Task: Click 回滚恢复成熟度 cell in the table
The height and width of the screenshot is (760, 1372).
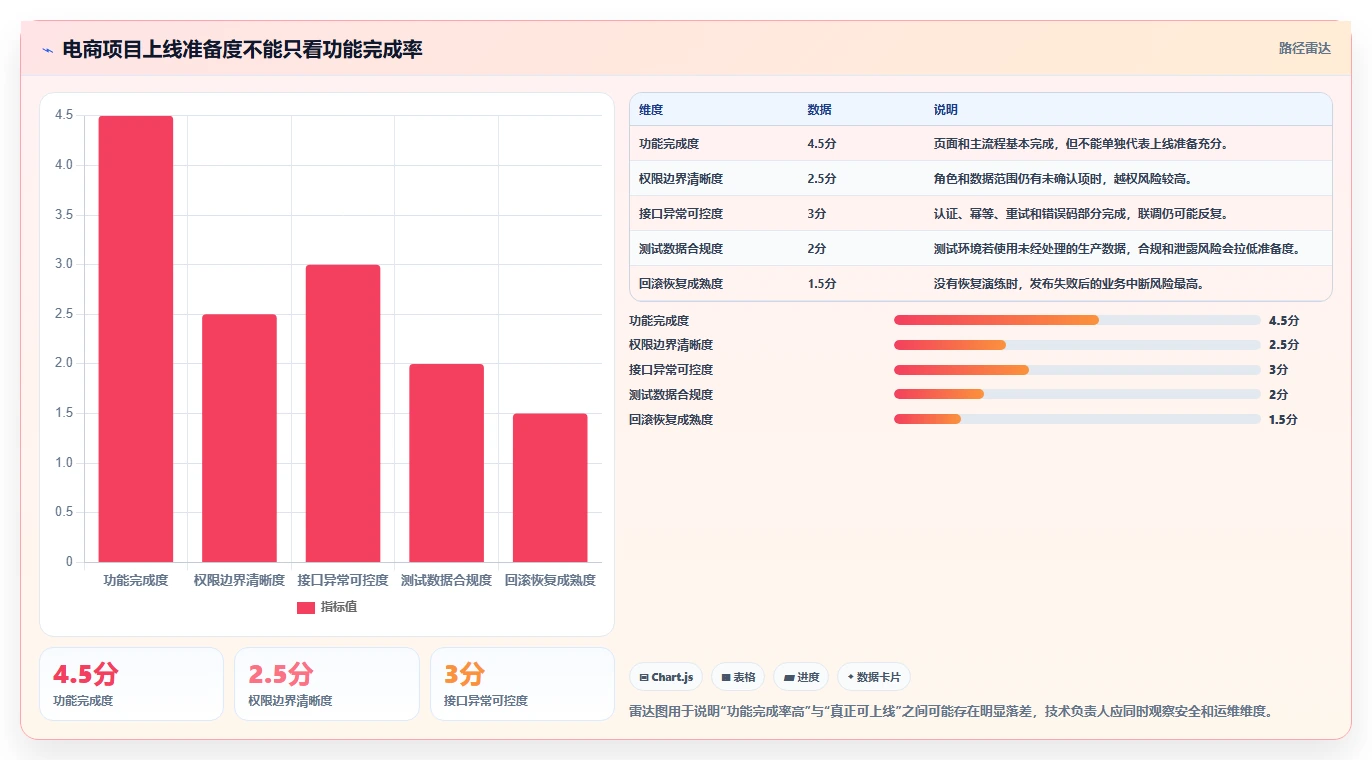Action: 681,284
